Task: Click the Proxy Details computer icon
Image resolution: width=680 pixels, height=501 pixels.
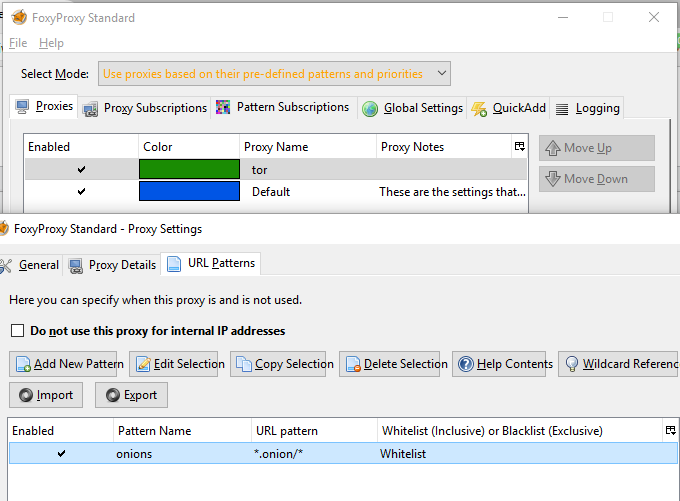Action: click(x=76, y=266)
